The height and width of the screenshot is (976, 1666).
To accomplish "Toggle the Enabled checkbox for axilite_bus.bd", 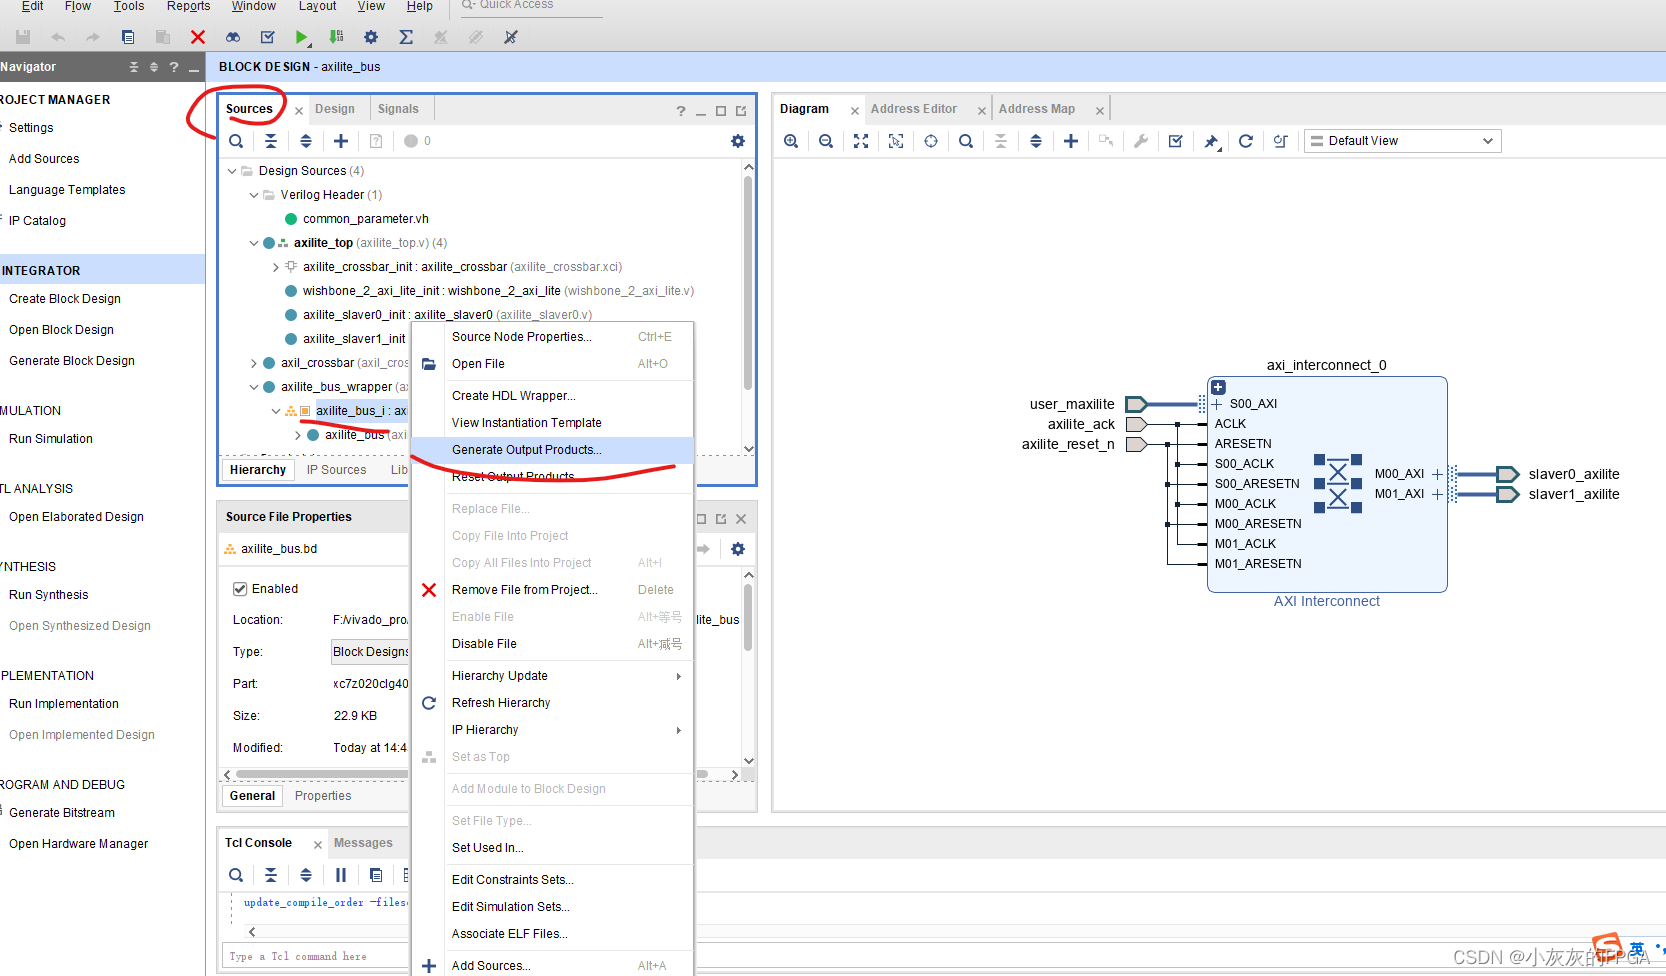I will click(240, 589).
